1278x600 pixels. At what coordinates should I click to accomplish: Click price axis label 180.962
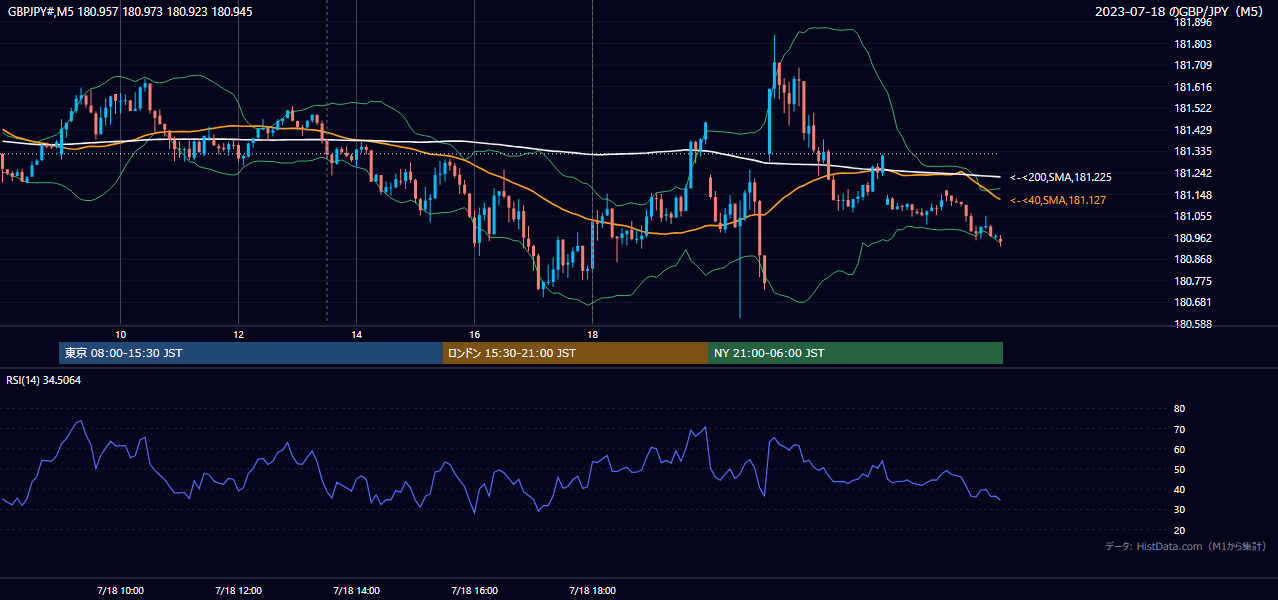point(1193,238)
